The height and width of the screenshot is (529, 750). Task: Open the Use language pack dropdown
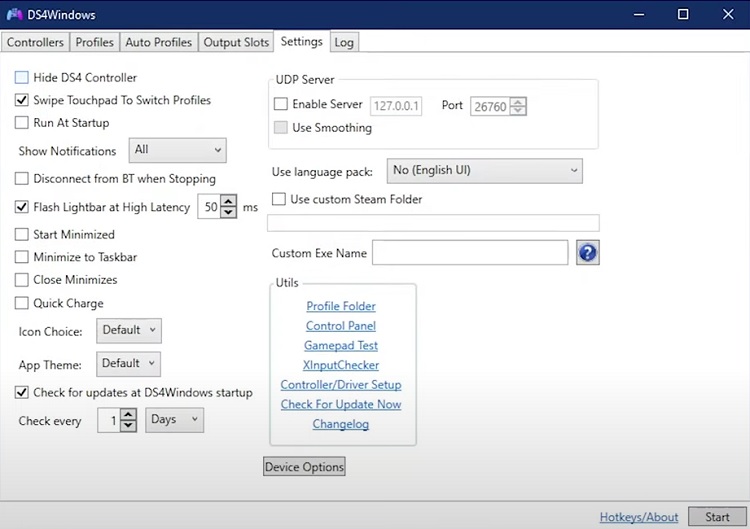click(485, 171)
